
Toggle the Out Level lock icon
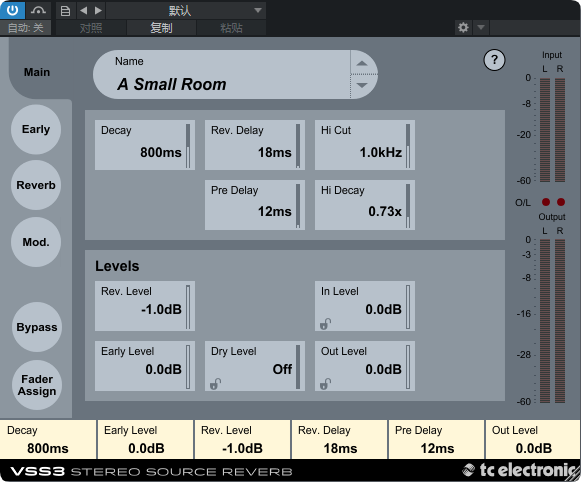[x=325, y=384]
